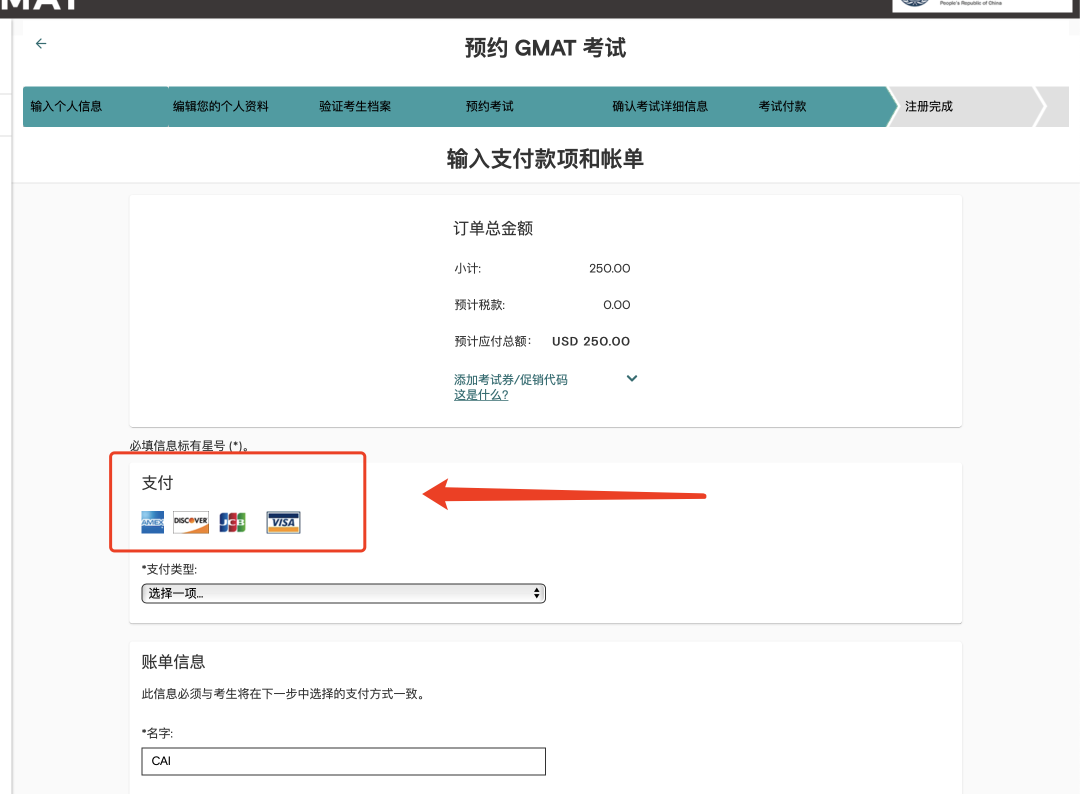Click the American Express card icon
This screenshot has height=794, width=1080.
[x=152, y=522]
